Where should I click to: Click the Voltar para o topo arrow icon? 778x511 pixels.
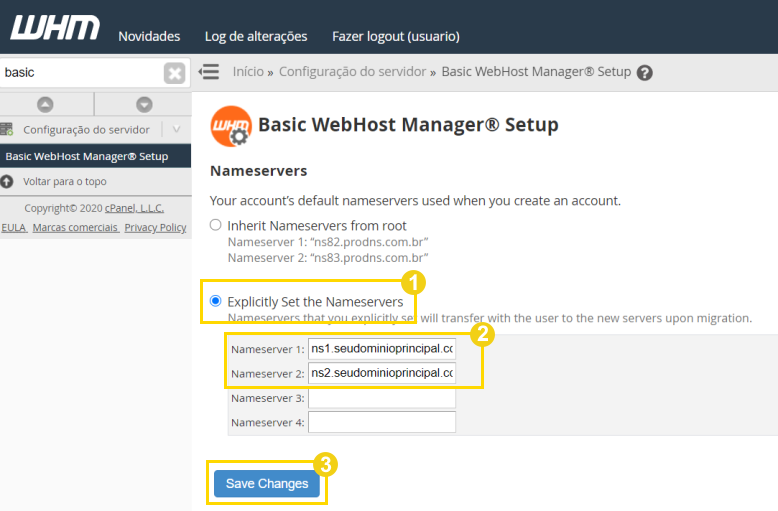pyautogui.click(x=6, y=182)
